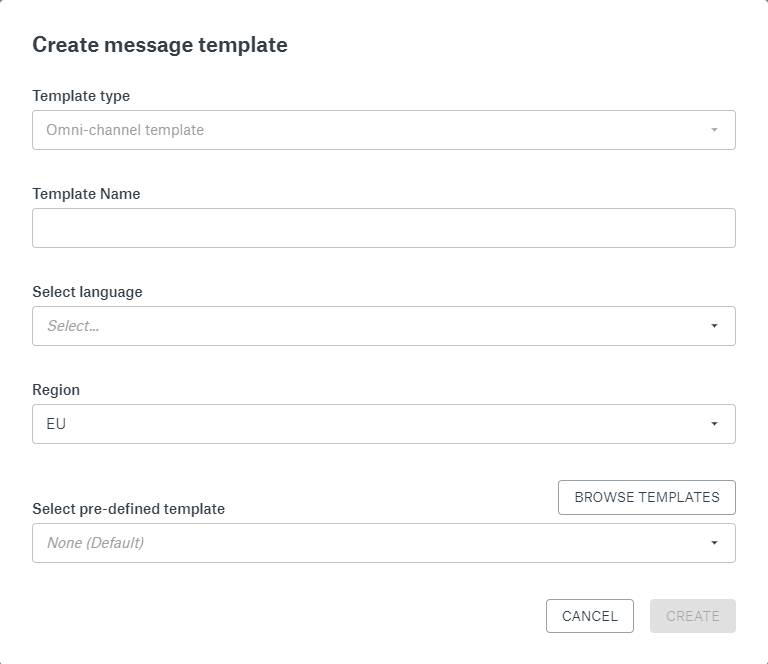This screenshot has height=664, width=768.
Task: Click the 'Create message template' heading
Action: coord(160,45)
